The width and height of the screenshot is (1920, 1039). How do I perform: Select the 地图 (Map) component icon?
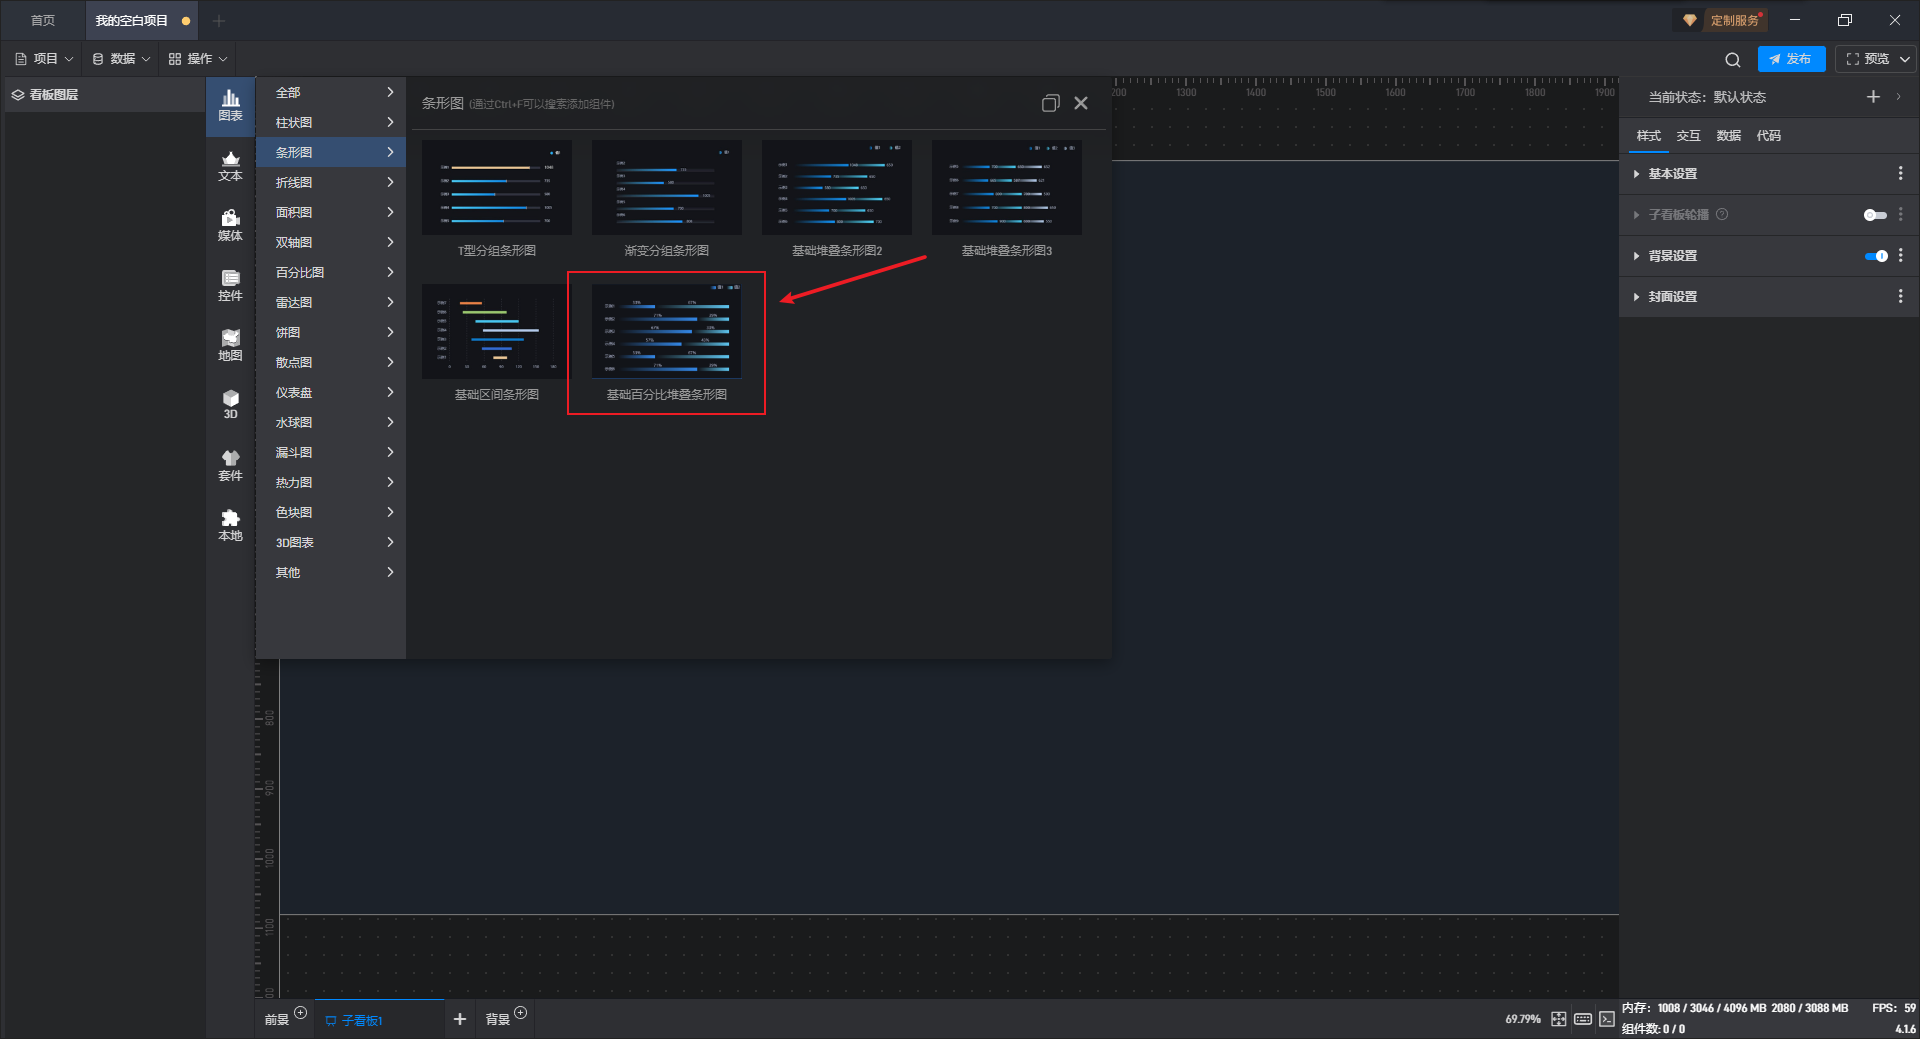tap(230, 345)
